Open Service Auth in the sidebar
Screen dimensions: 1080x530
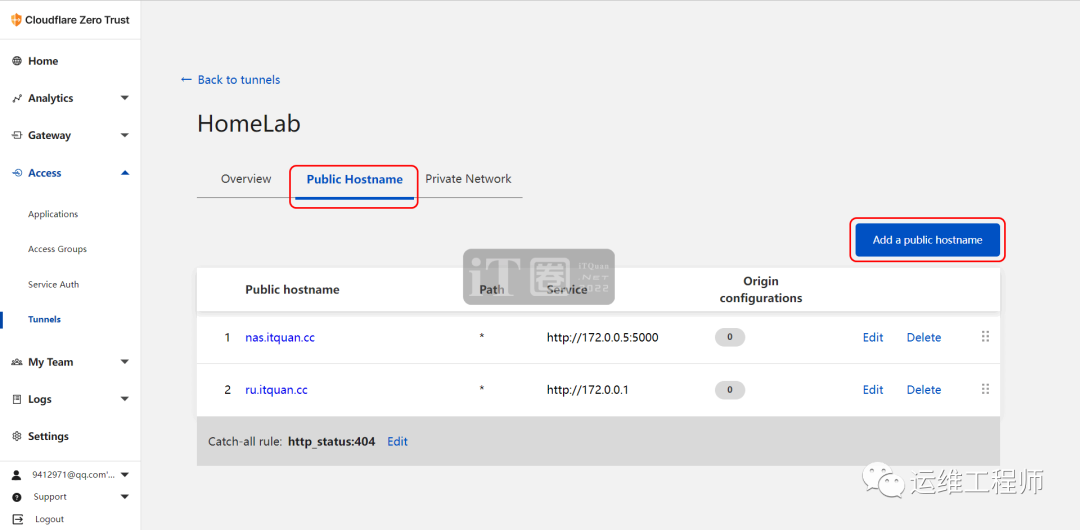[x=54, y=284]
